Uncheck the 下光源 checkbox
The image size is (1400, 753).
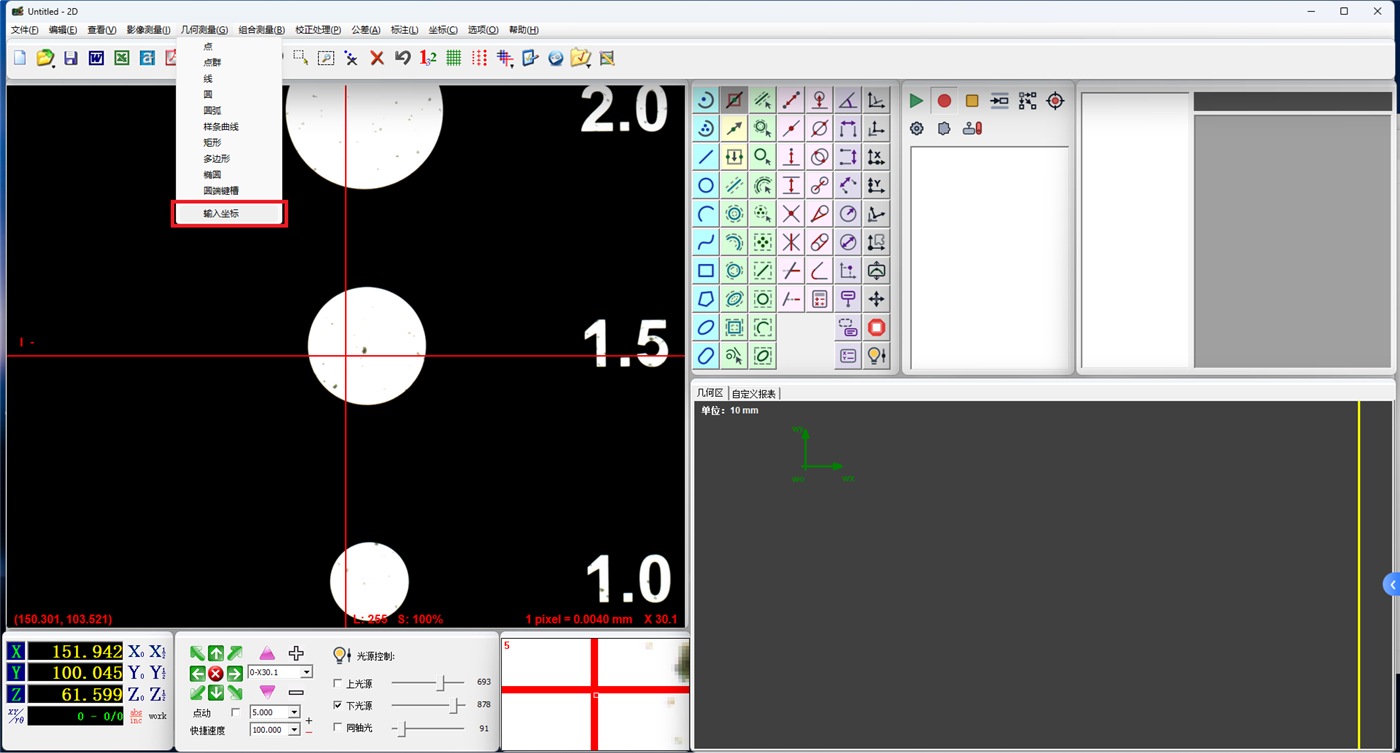[x=337, y=706]
